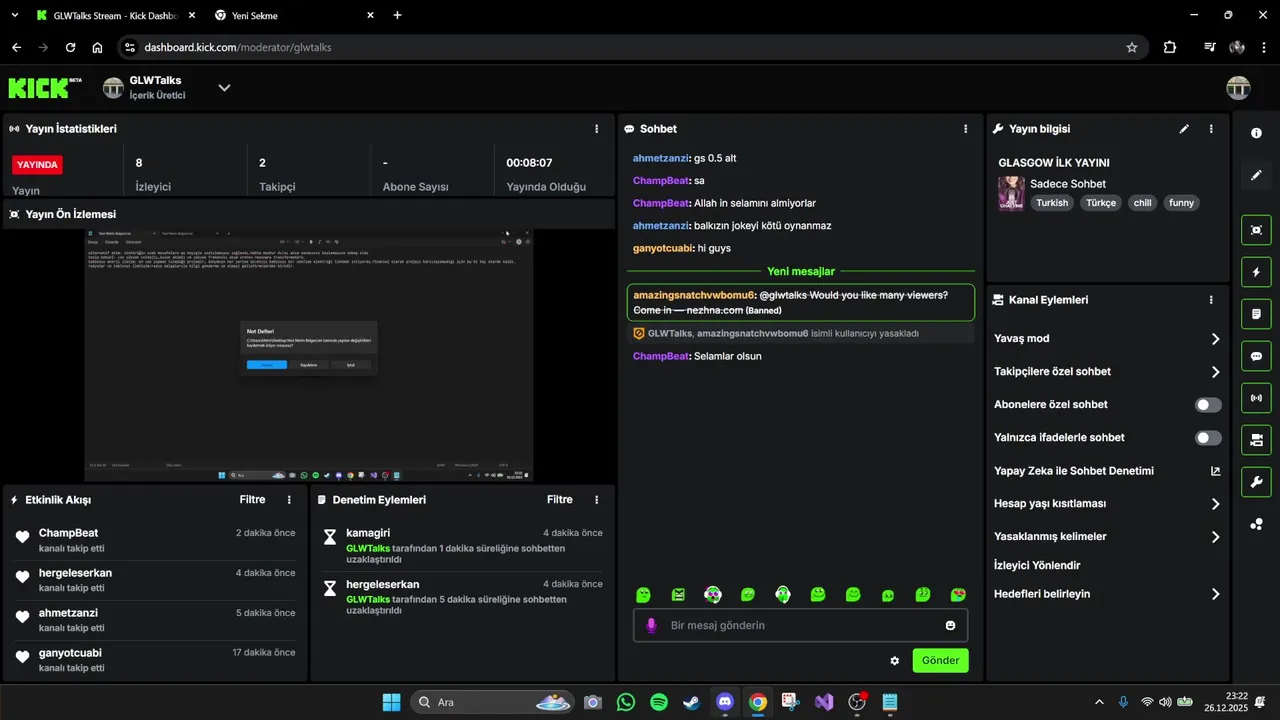
Task: Open three-dot menu of Etkinlik Akışı panel
Action: point(290,499)
